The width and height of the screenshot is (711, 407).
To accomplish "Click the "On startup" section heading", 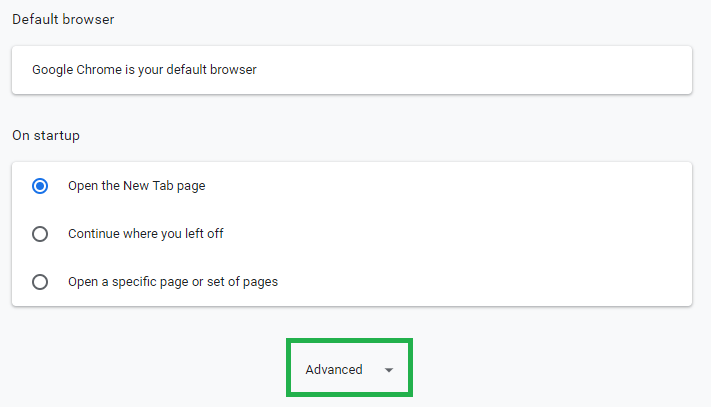I will (46, 135).
